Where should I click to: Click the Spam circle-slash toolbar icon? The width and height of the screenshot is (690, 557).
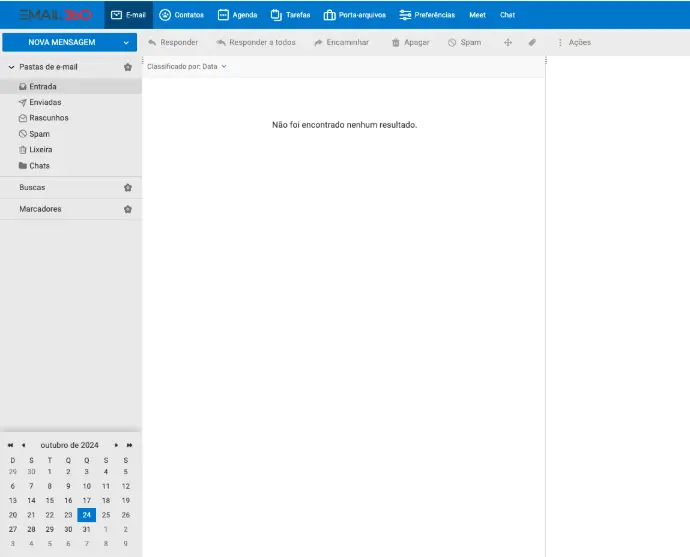pyautogui.click(x=452, y=42)
